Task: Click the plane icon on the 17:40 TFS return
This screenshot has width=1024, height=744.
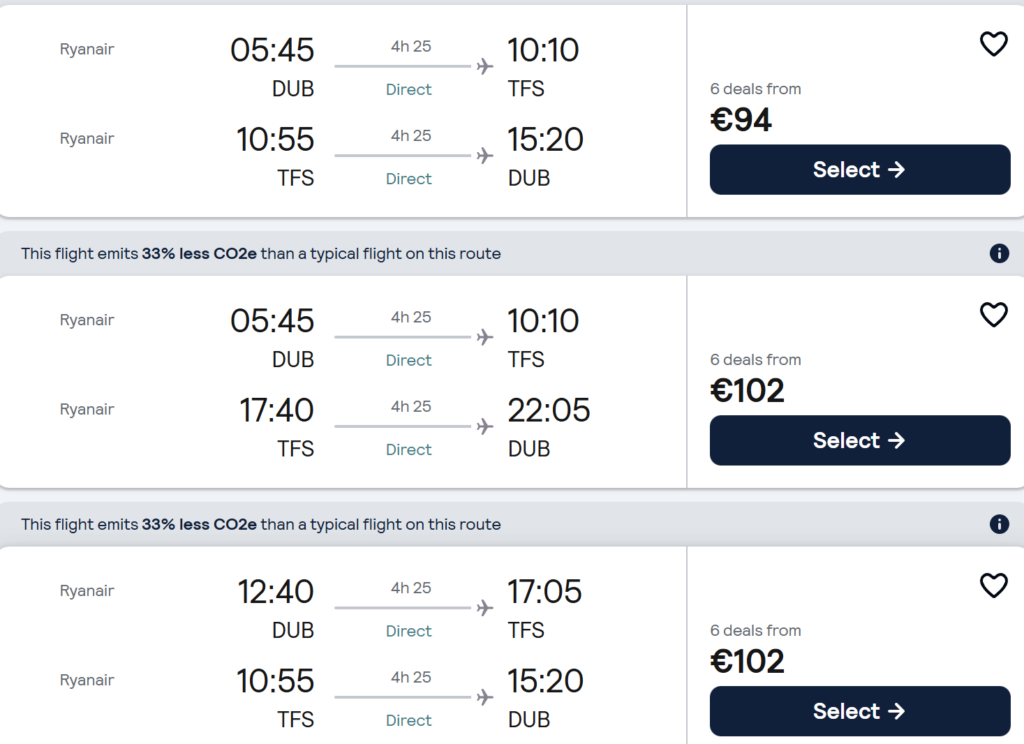Action: click(x=486, y=426)
